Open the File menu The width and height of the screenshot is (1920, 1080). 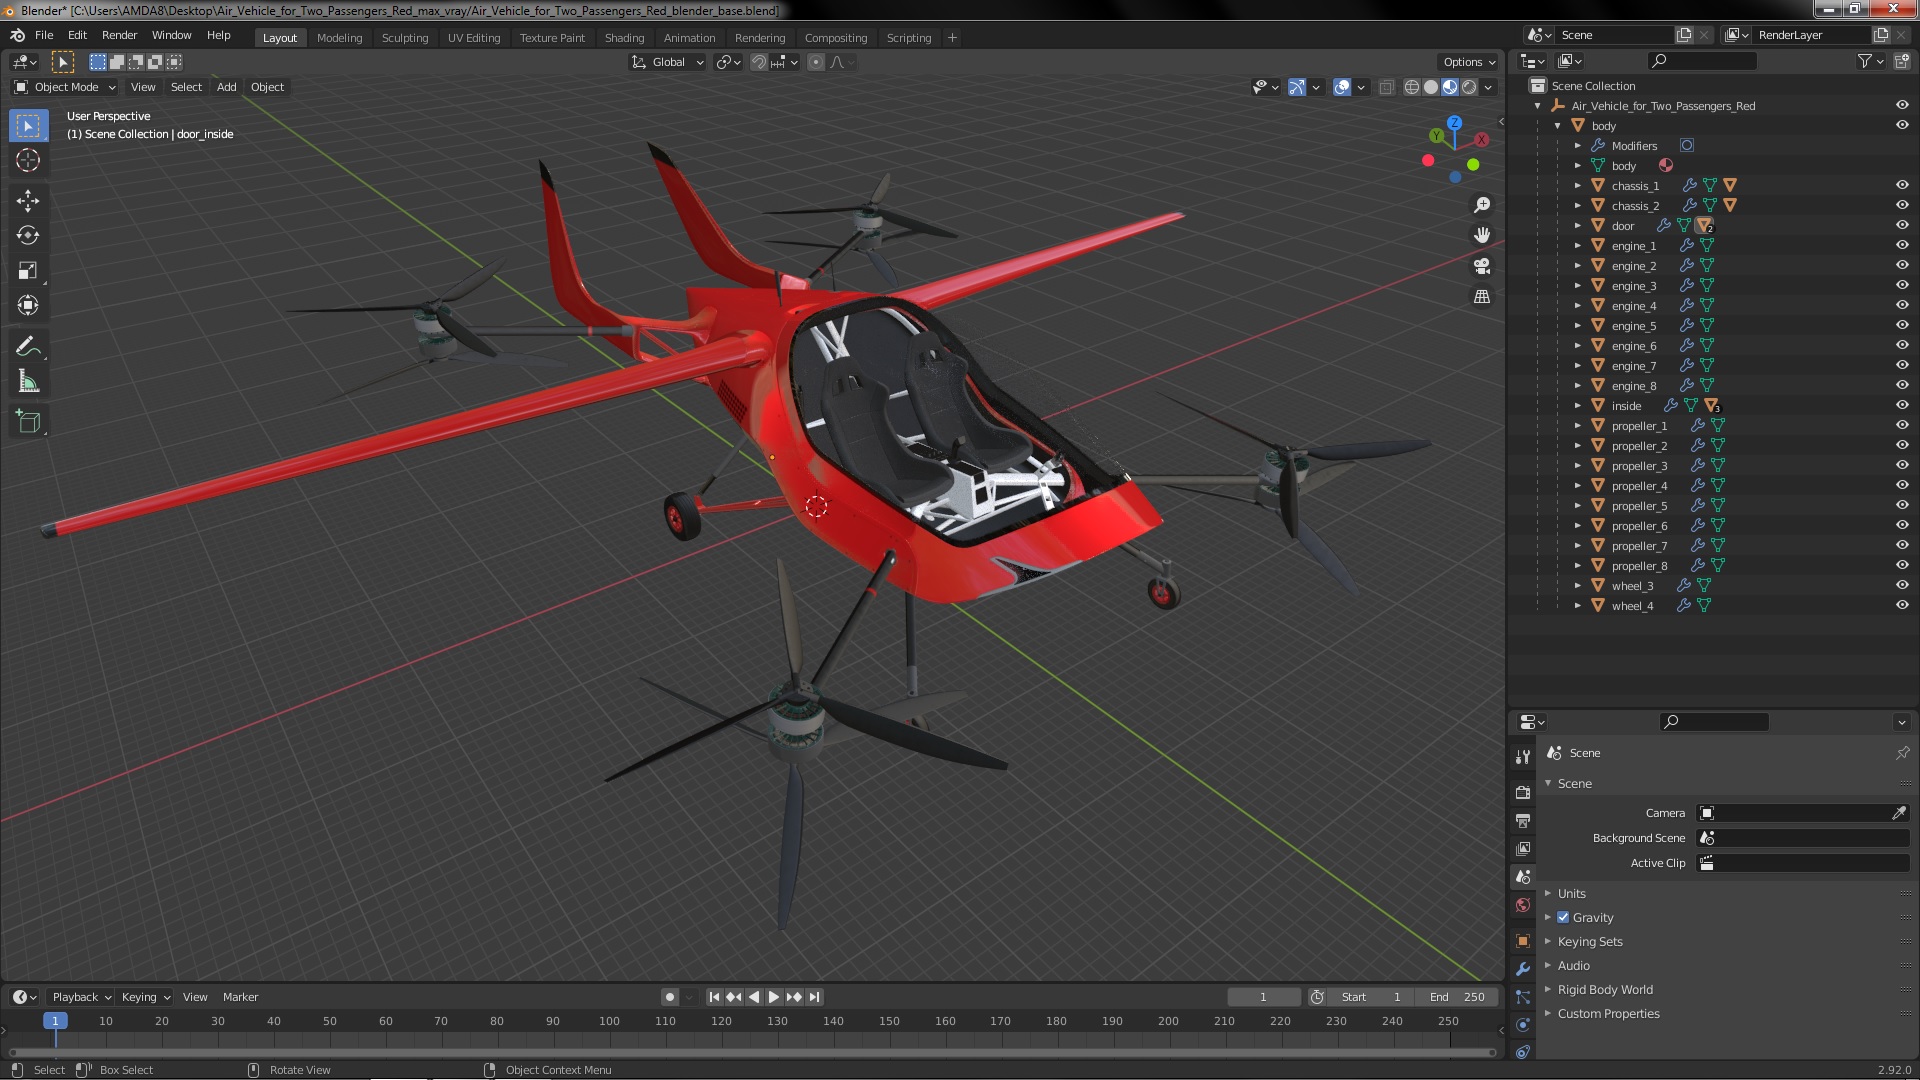coord(44,35)
